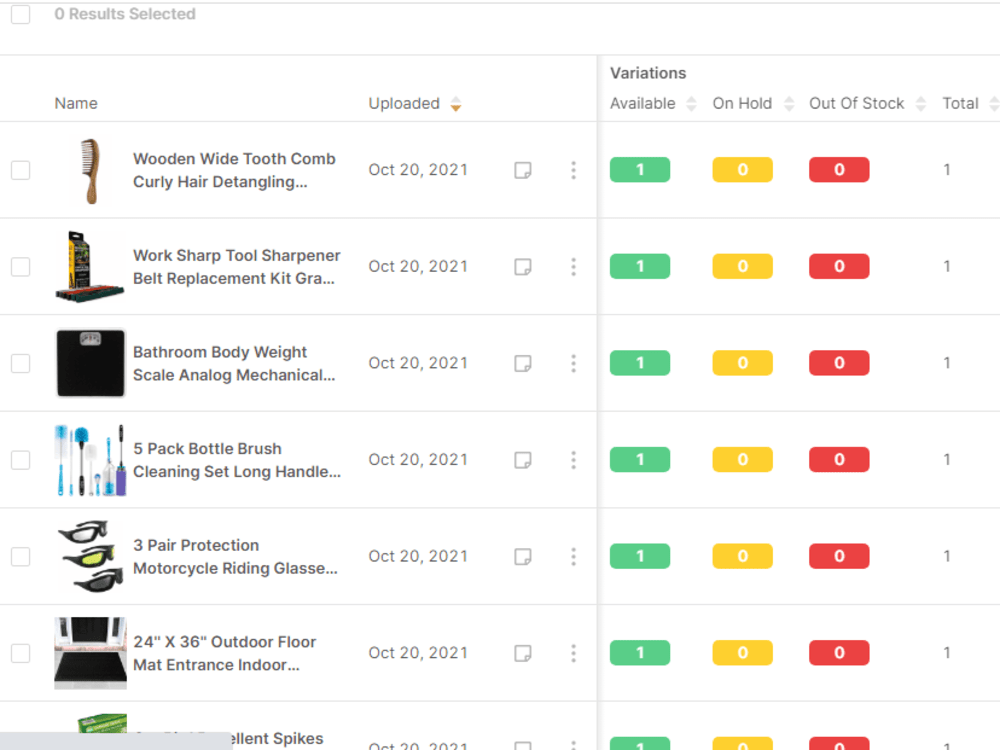This screenshot has height=750, width=1000.
Task: Check the Bathroom Body Weight Scale row
Action: point(20,364)
